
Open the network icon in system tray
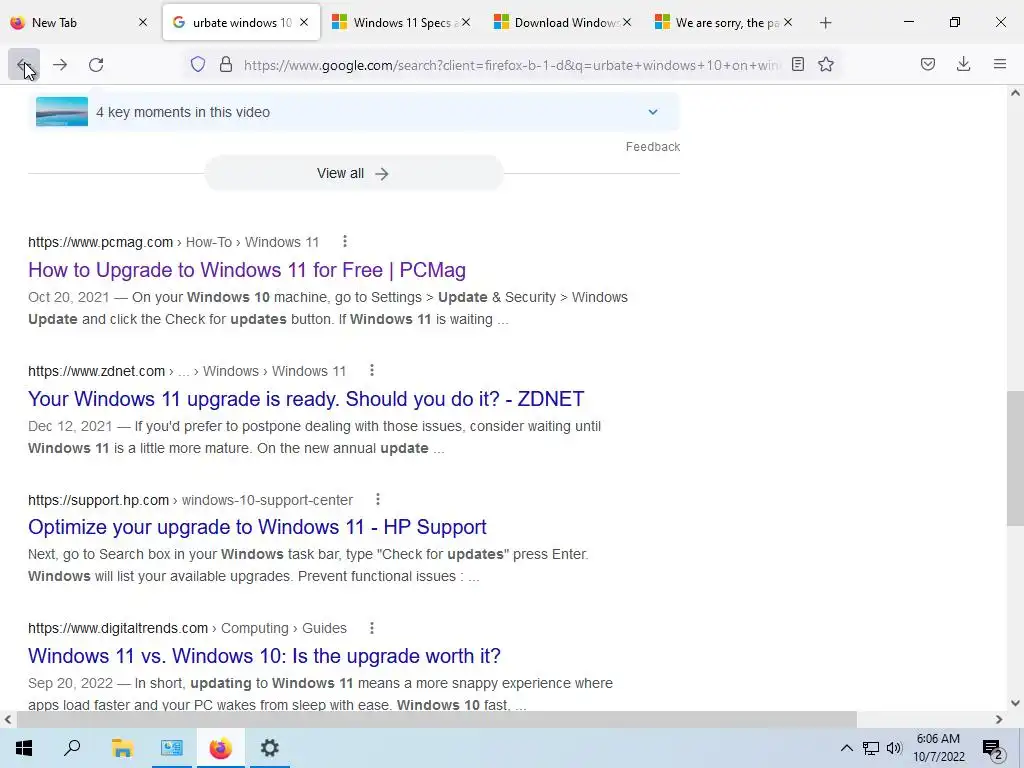pos(871,748)
